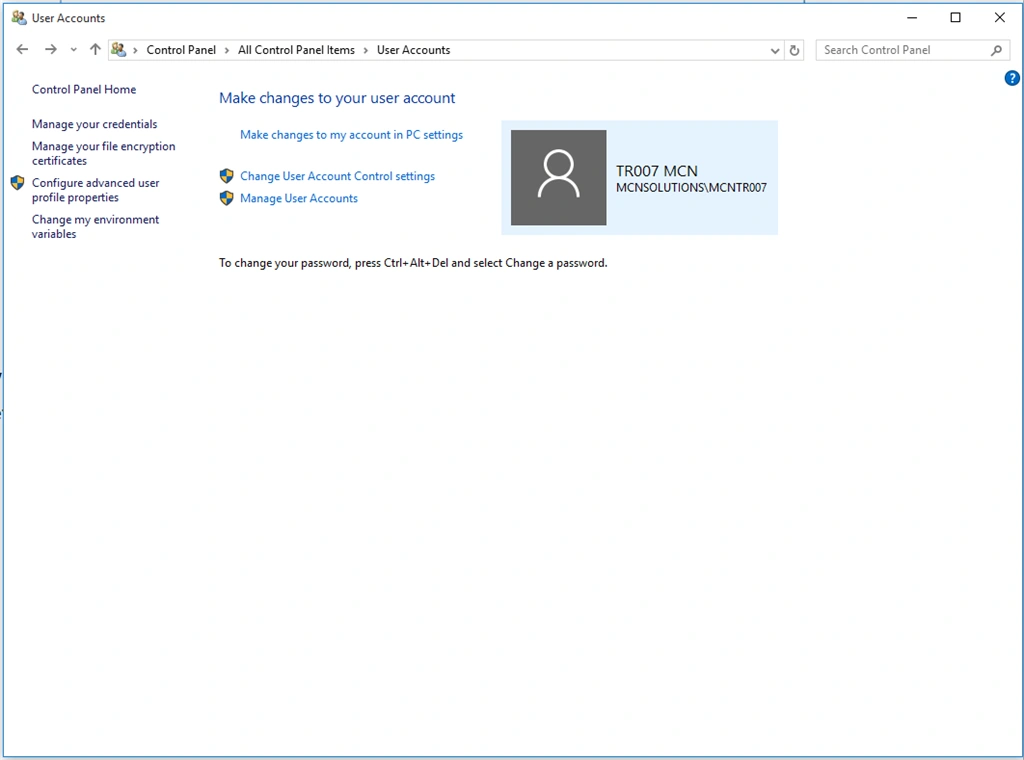
Task: Click the Make changes to your user account heading
Action: coord(337,98)
